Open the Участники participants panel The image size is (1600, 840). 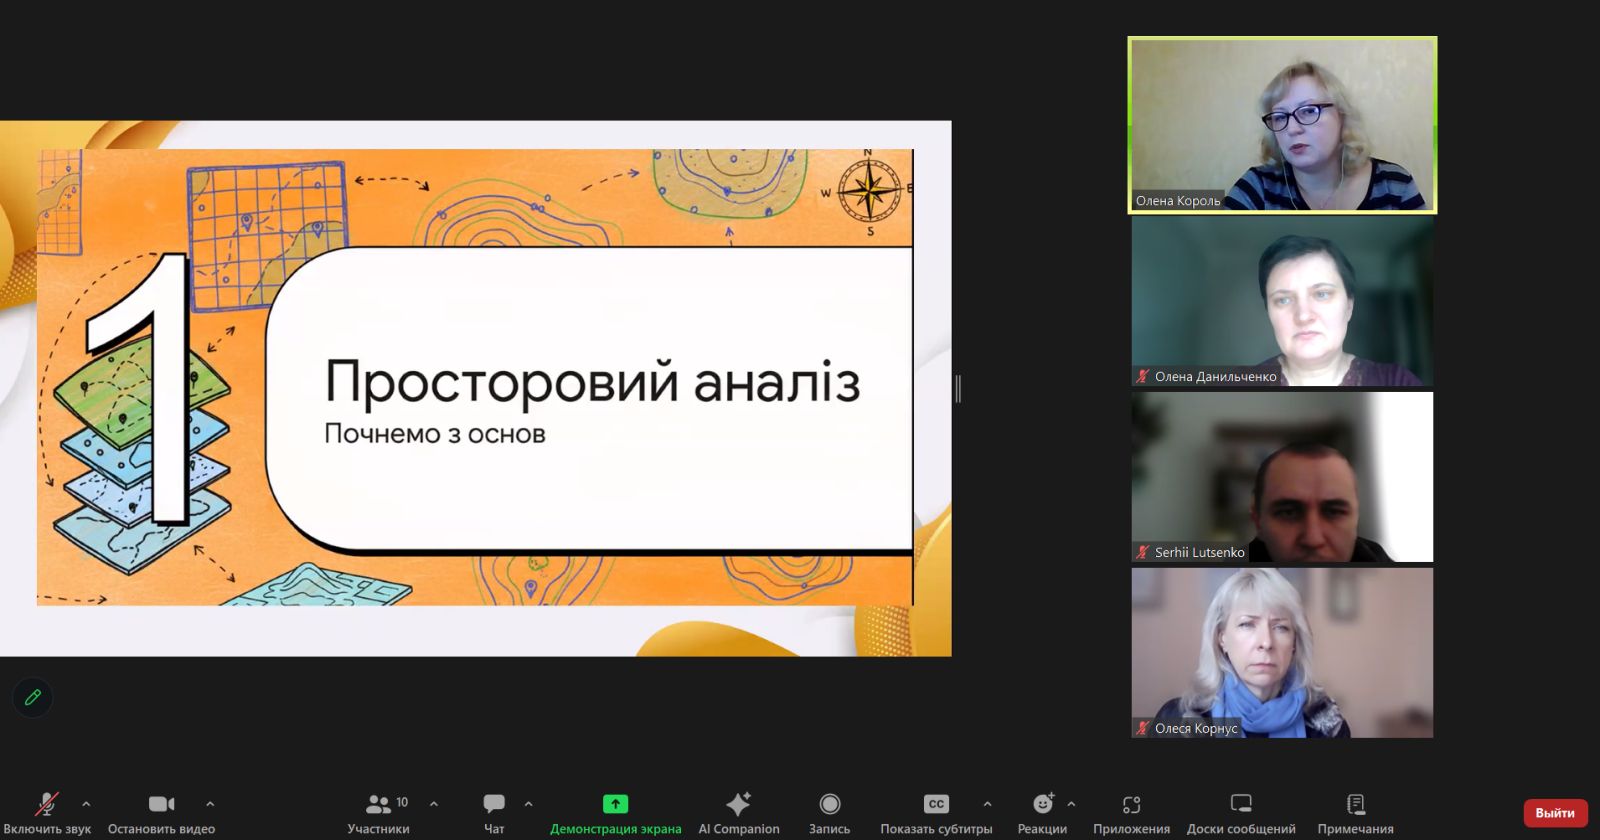[x=378, y=805]
